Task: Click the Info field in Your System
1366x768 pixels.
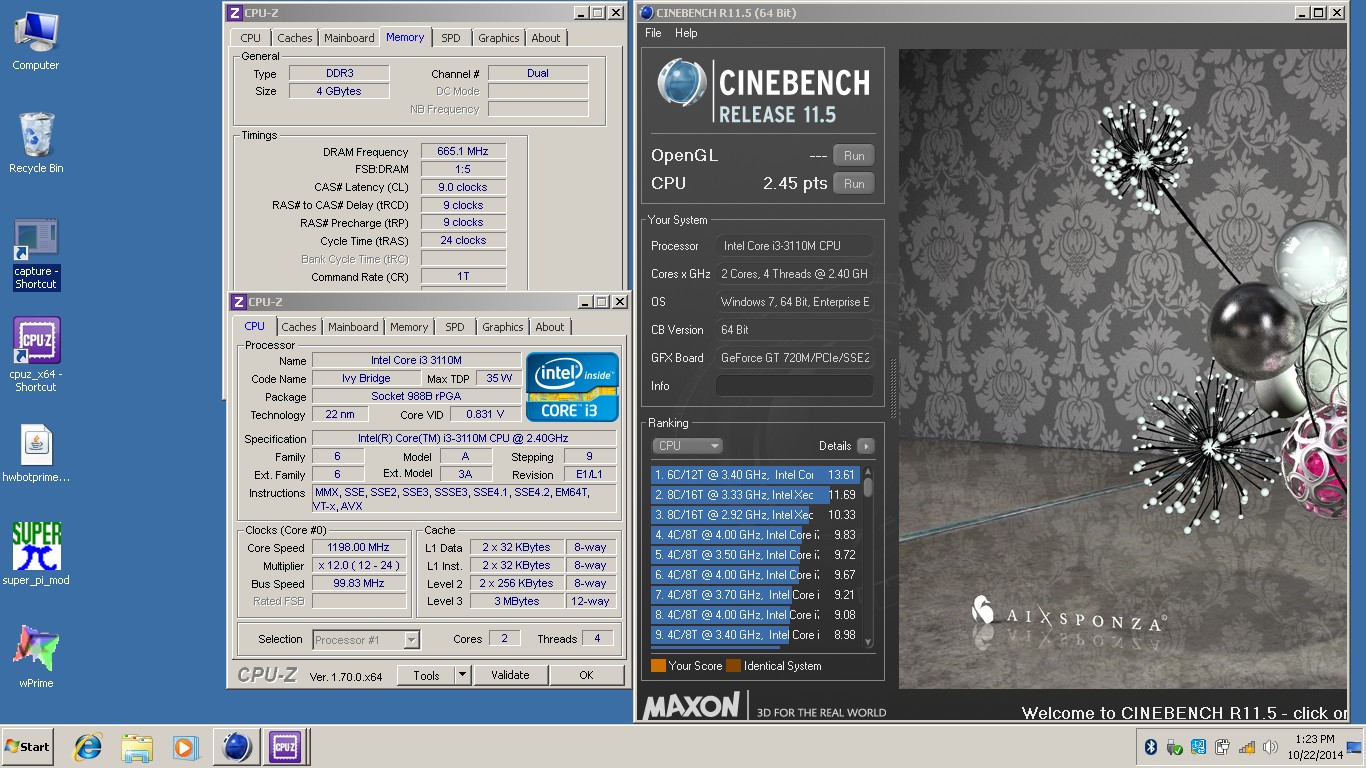Action: pos(795,386)
